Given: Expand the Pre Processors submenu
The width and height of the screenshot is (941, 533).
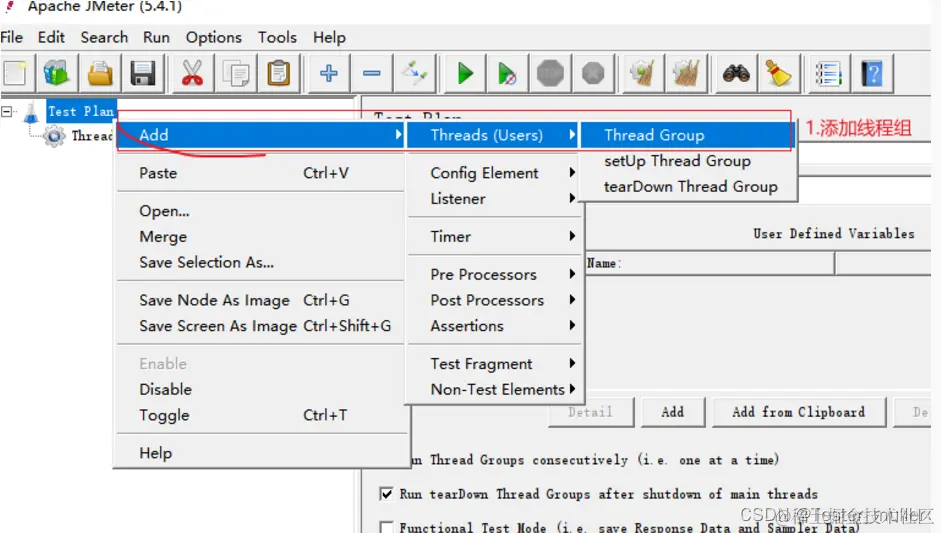Looking at the screenshot, I should (495, 274).
